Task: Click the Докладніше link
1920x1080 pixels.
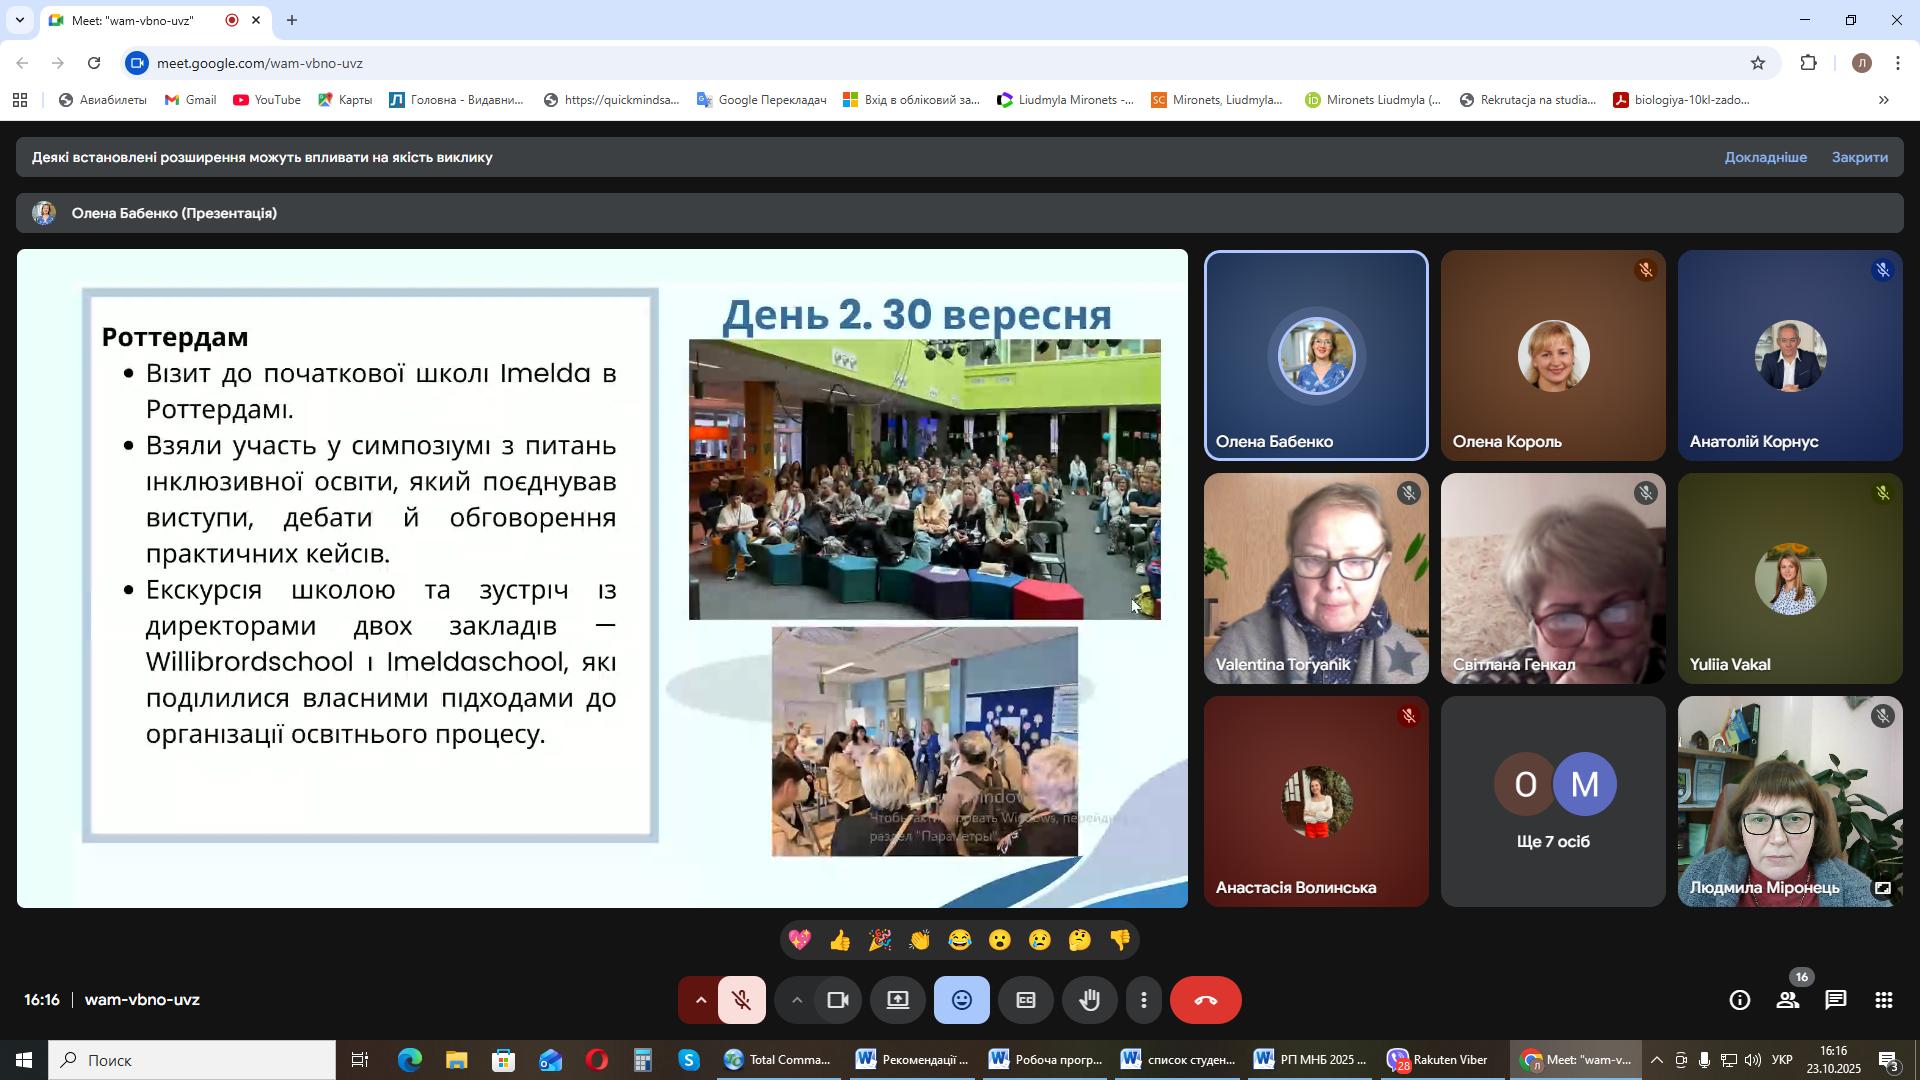Action: coord(1765,158)
